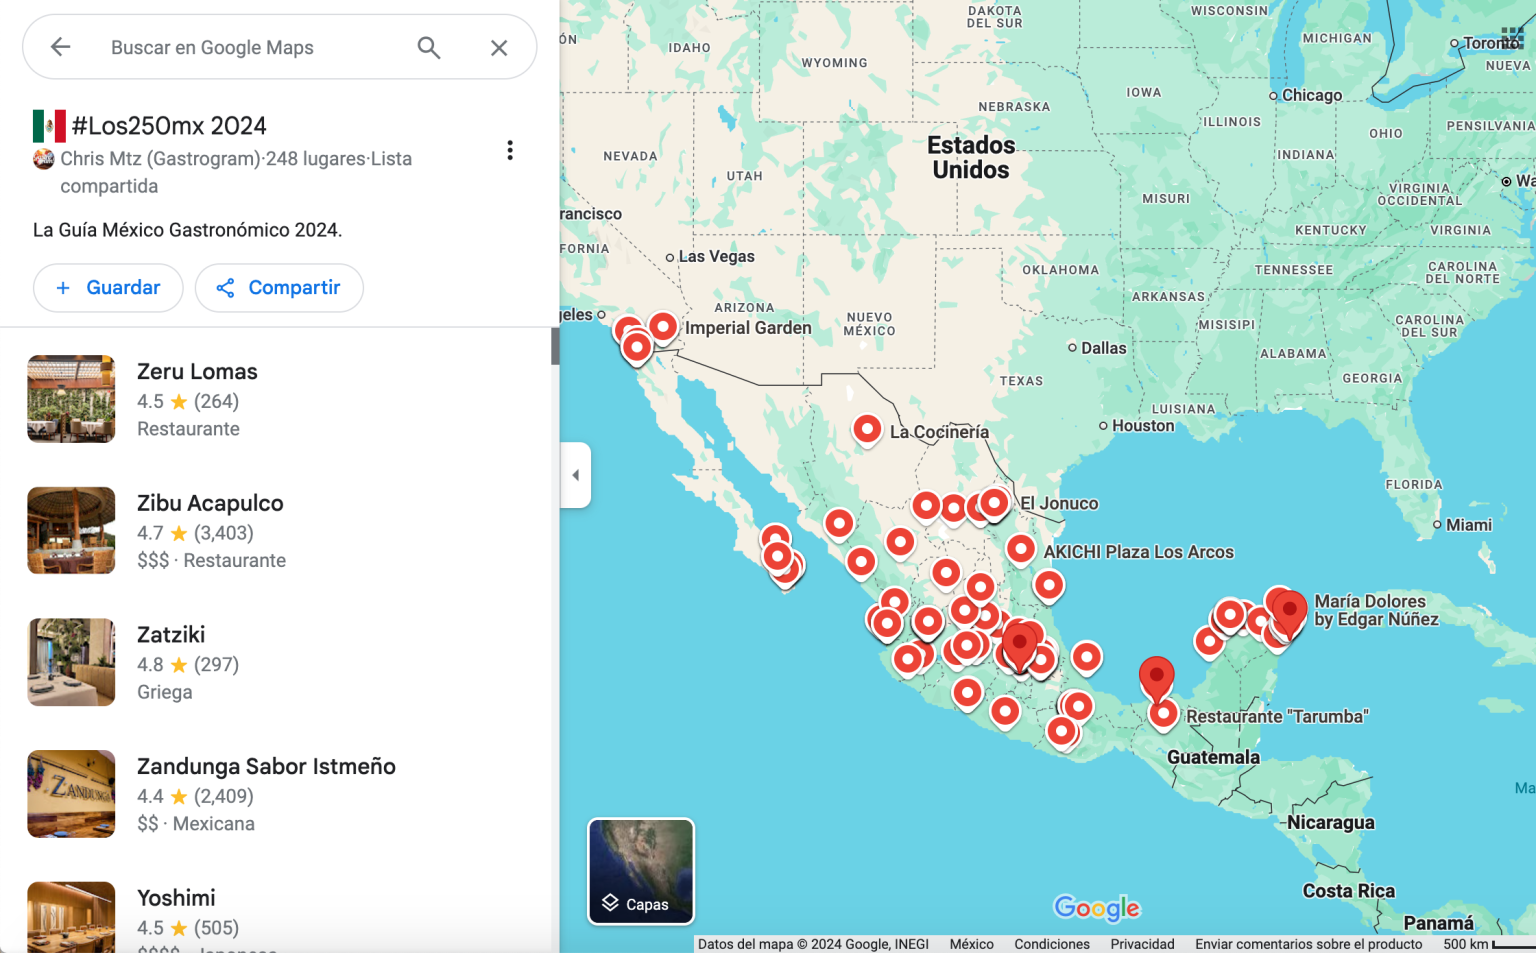Collapse the side panel with the arrow
This screenshot has height=953, width=1536.
[x=576, y=475]
